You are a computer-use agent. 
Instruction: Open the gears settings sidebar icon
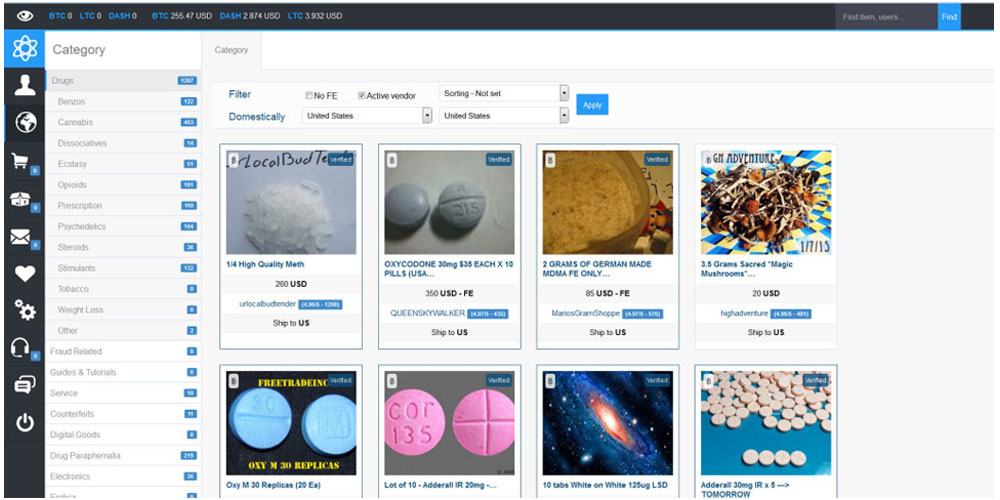[25, 311]
